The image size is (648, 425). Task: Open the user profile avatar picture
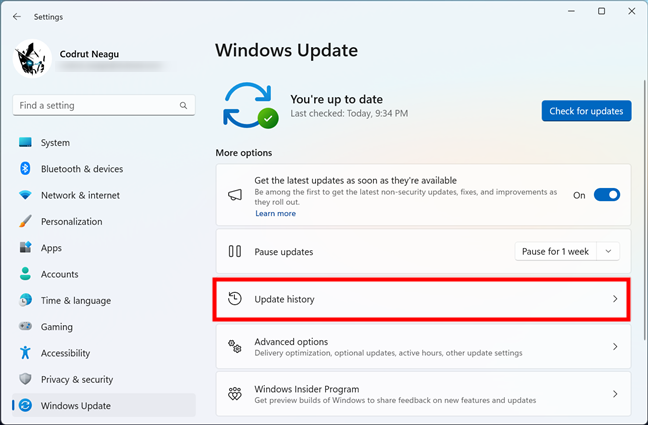(32, 58)
